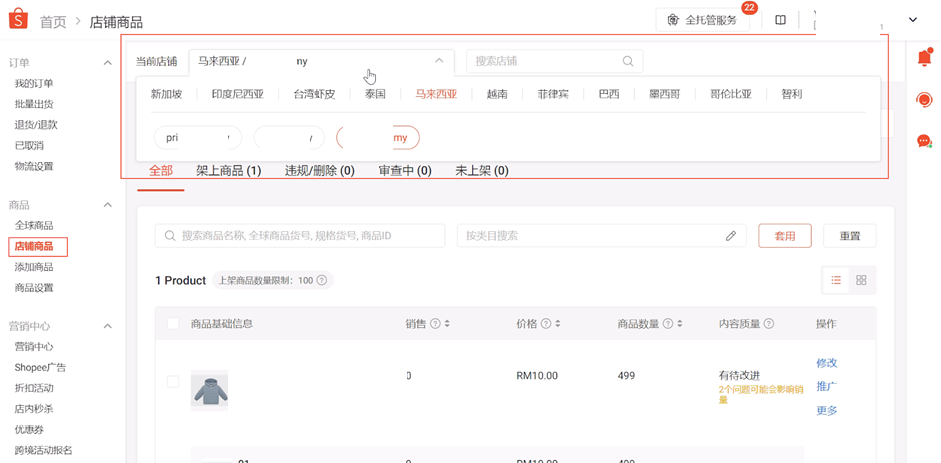The height and width of the screenshot is (463, 941).
Task: Click the 按类目搜索 category field
Action: [602, 236]
